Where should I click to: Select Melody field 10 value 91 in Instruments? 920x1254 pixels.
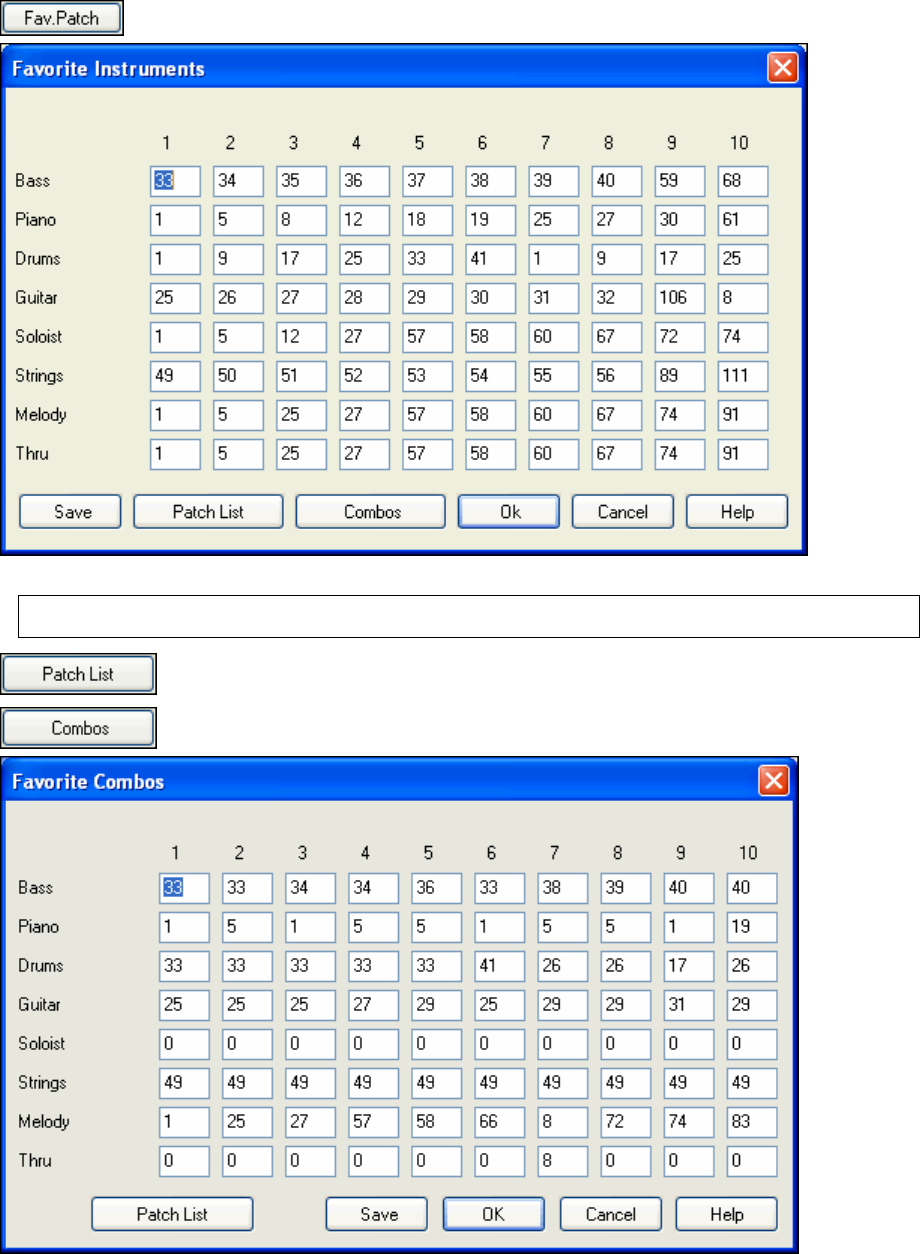(x=743, y=415)
